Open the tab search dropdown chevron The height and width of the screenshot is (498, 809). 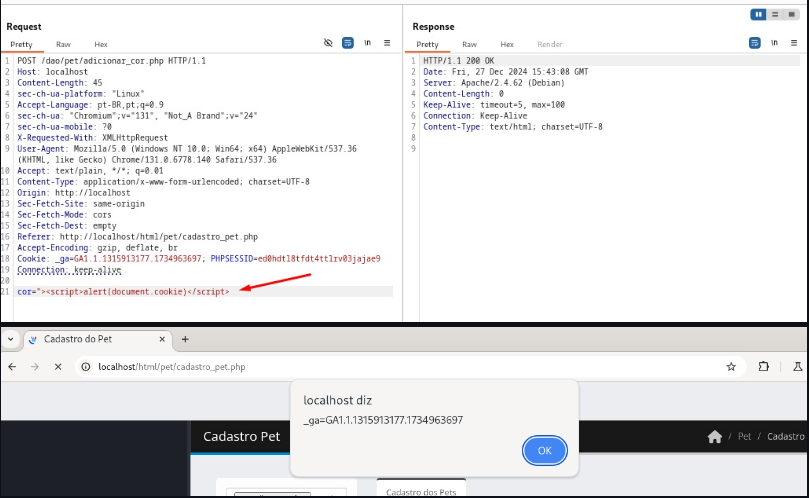[10, 339]
